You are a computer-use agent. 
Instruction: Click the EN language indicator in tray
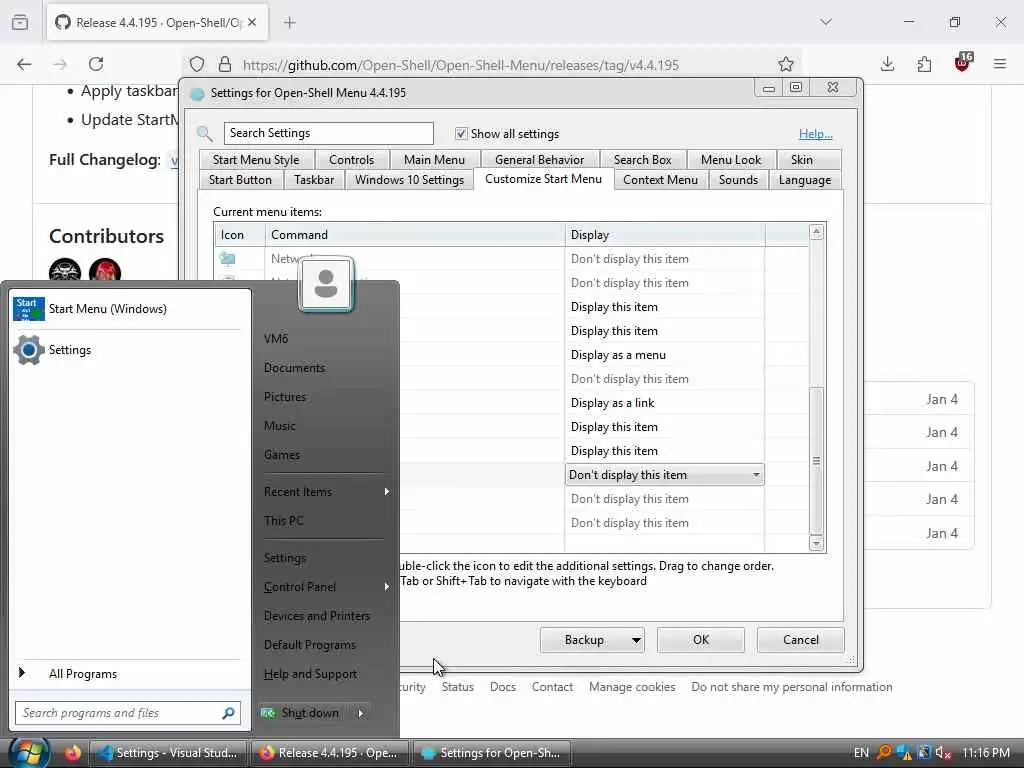click(861, 753)
